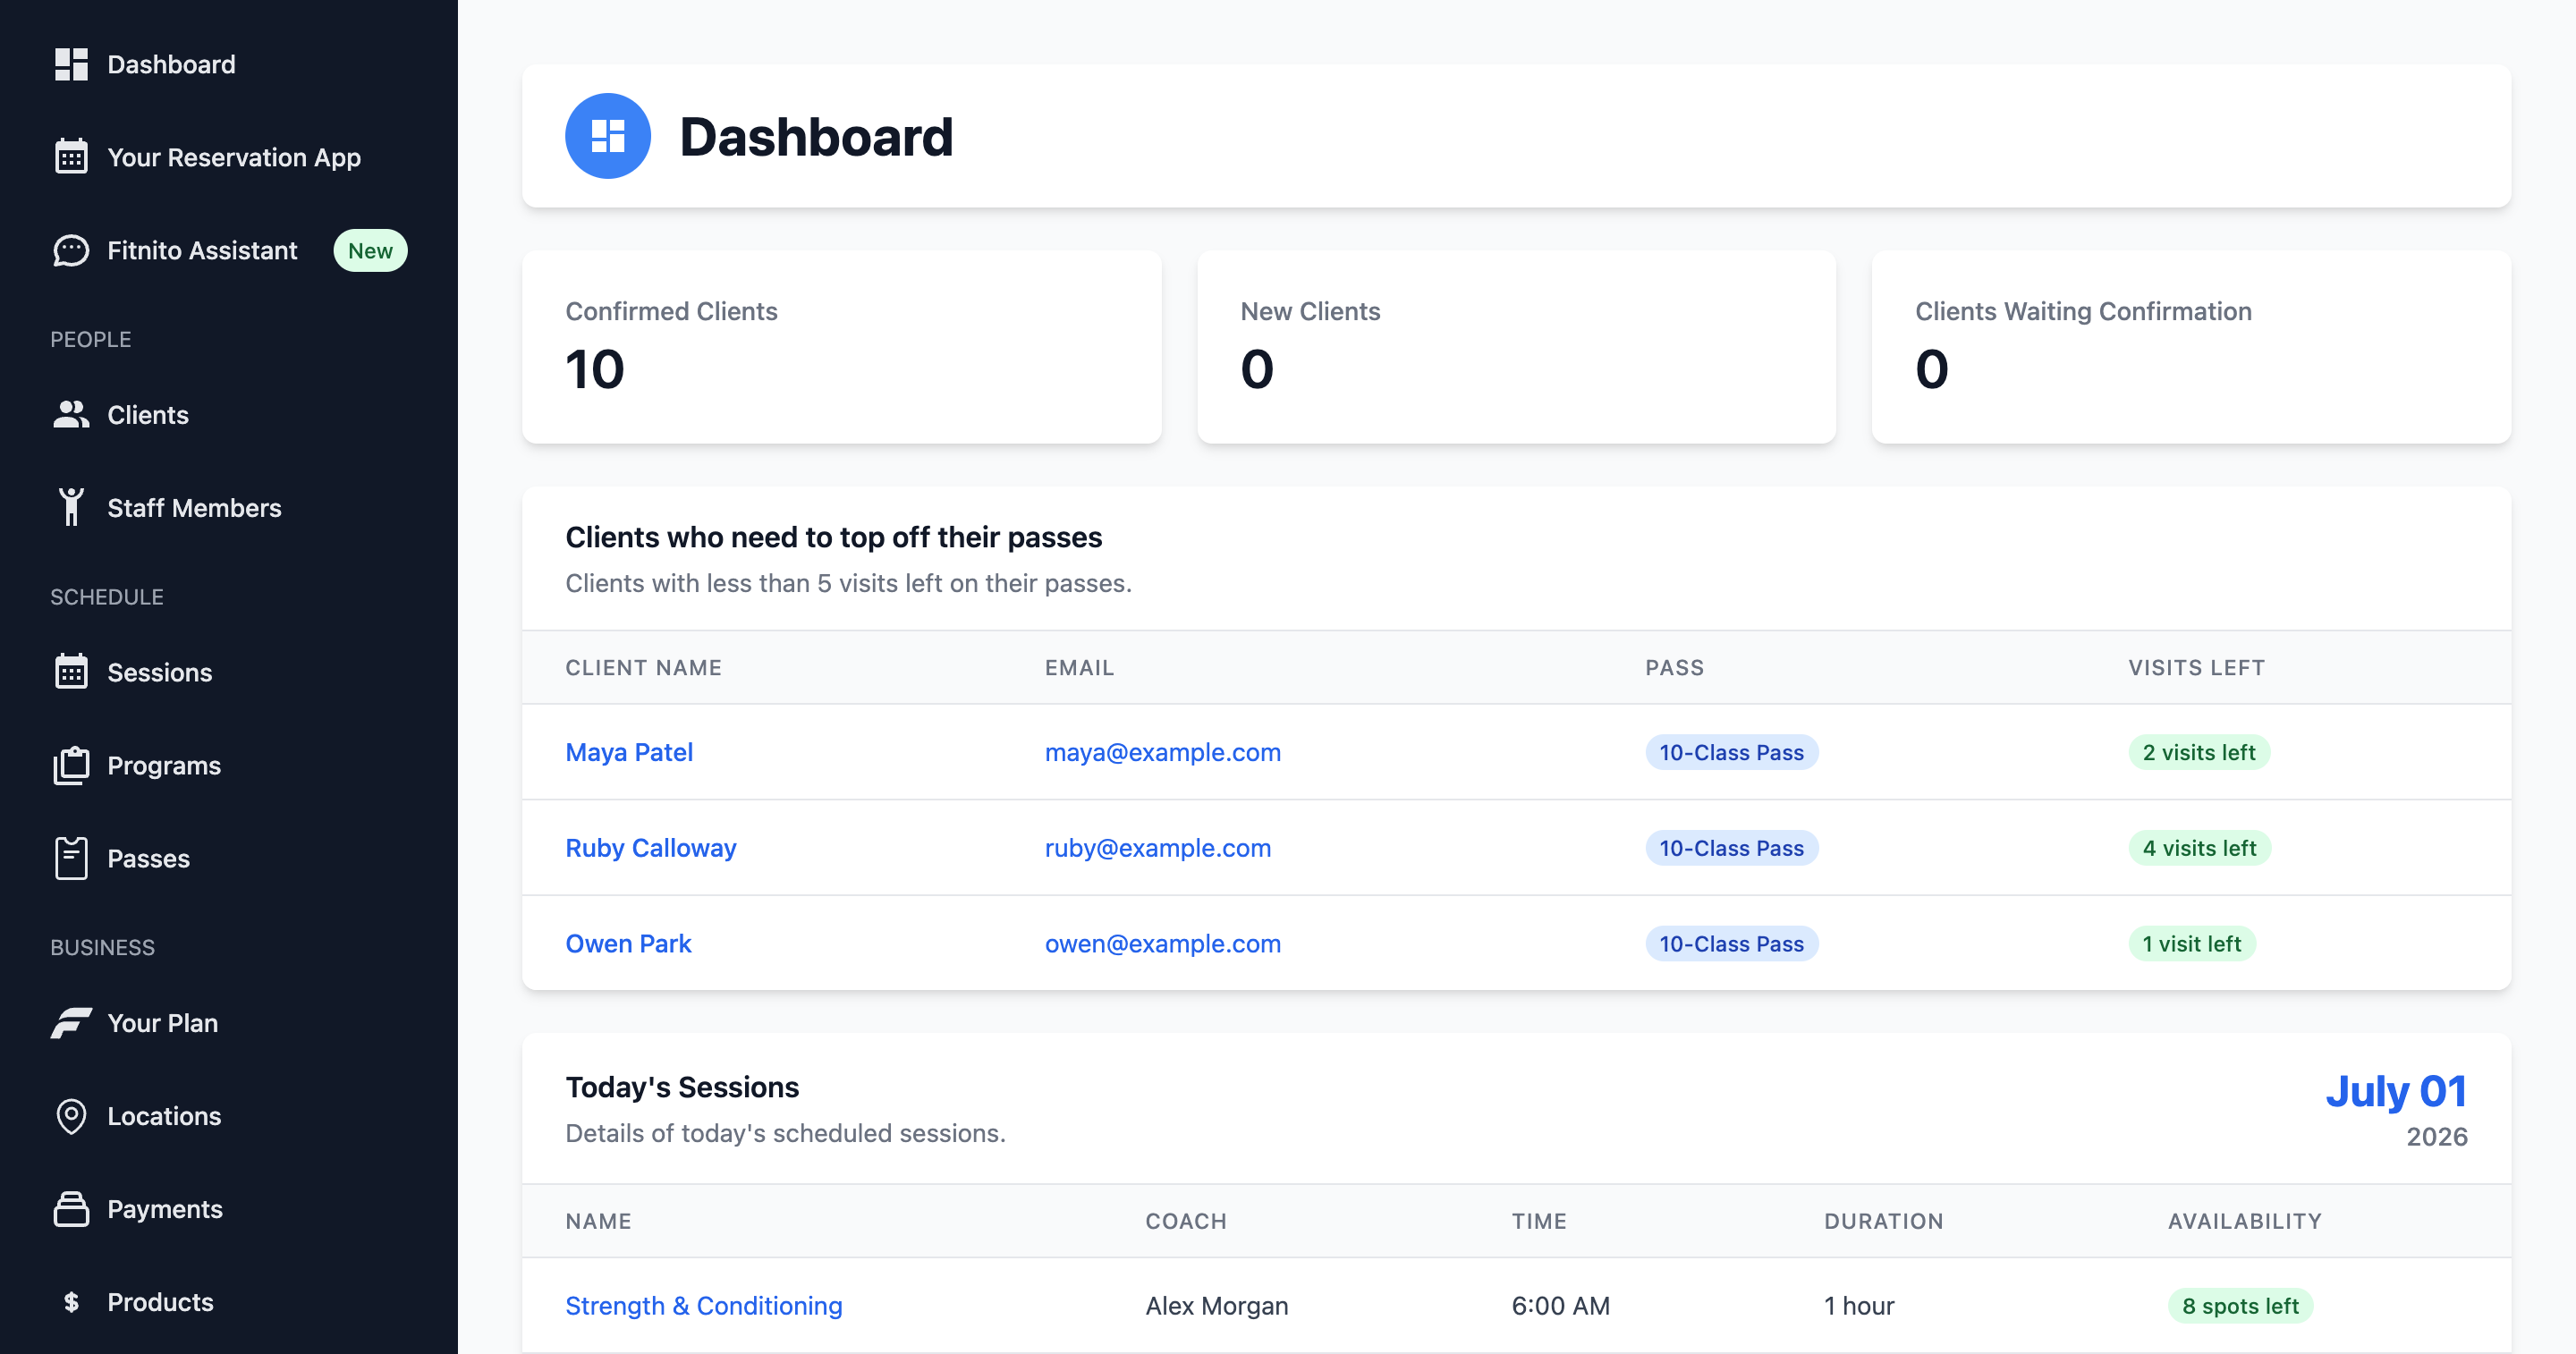The height and width of the screenshot is (1354, 2576).
Task: Click the EMAIL column header
Action: coord(1079,667)
